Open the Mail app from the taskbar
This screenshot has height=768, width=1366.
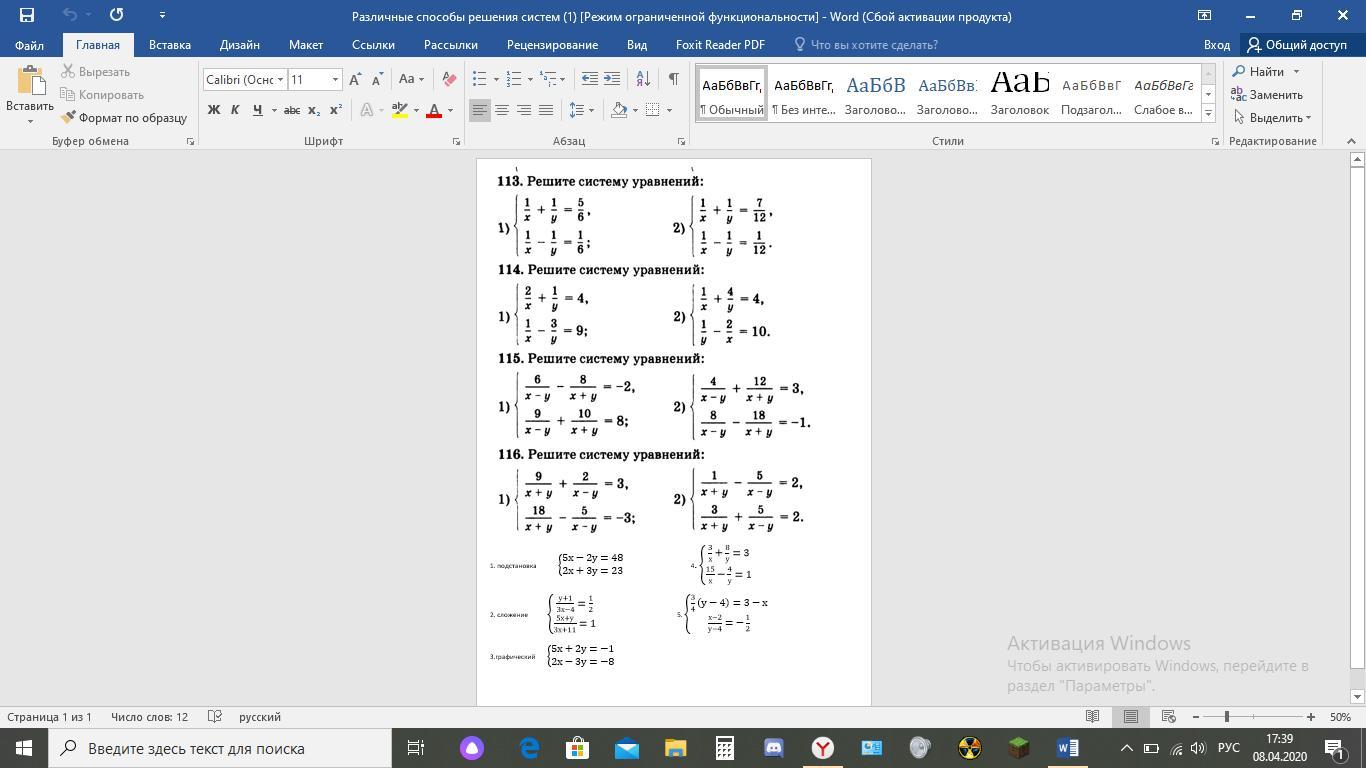626,748
